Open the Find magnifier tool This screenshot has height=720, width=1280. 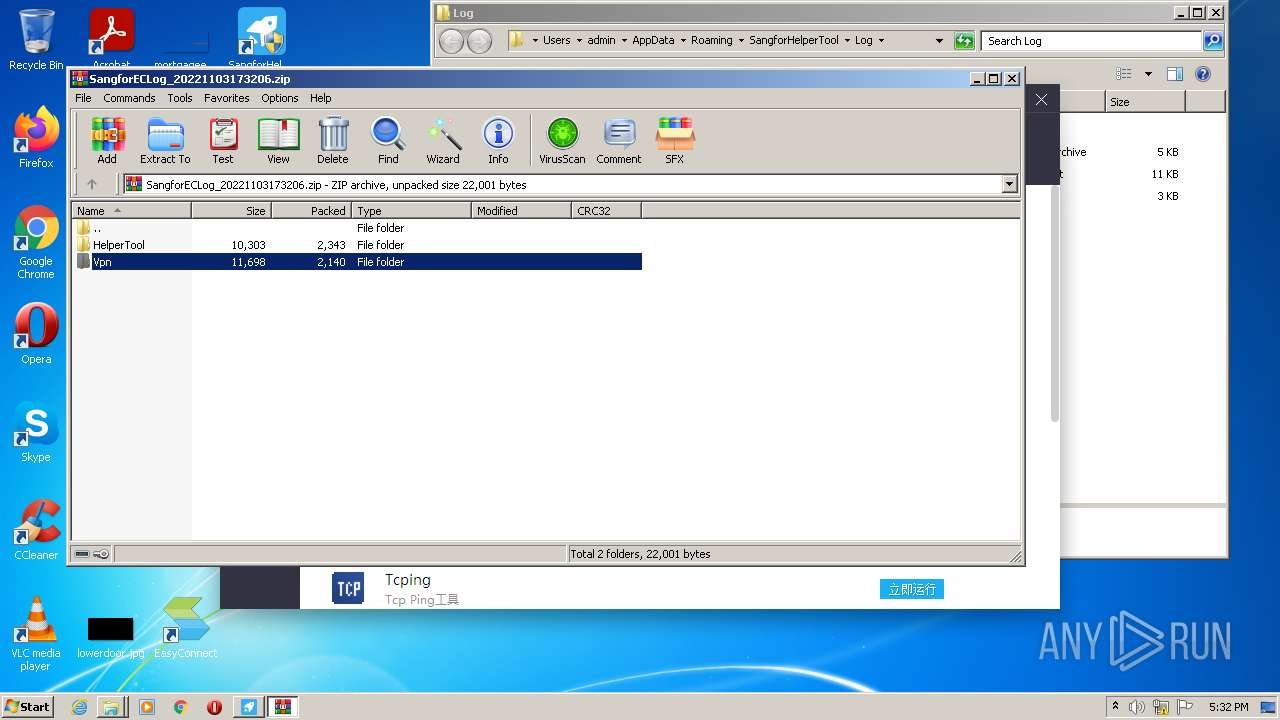click(x=388, y=141)
